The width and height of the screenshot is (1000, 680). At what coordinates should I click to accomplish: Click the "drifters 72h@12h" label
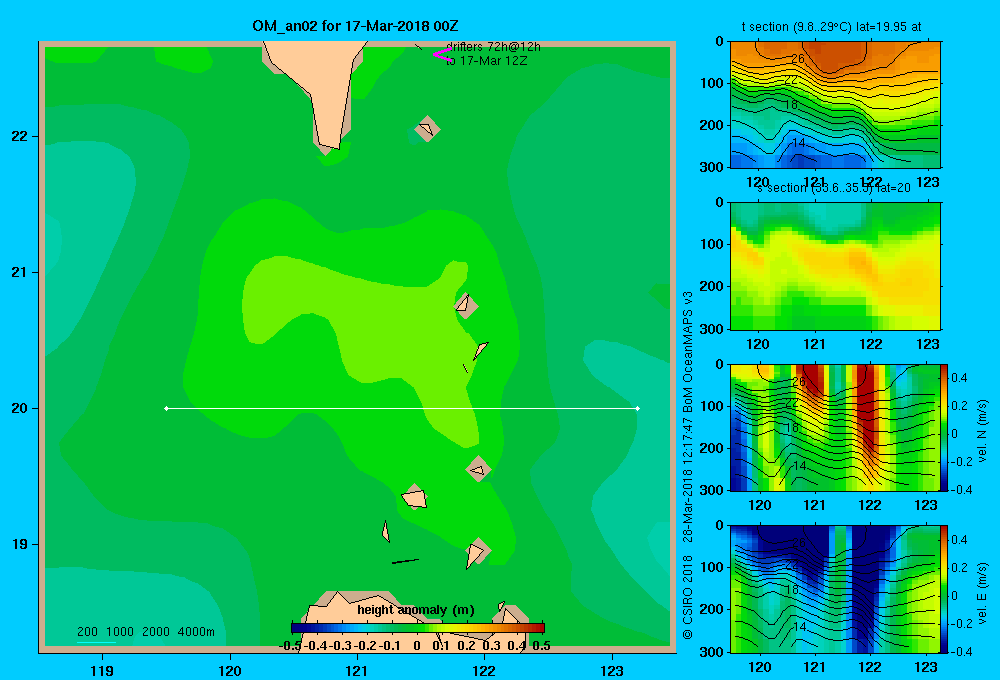pyautogui.click(x=493, y=47)
